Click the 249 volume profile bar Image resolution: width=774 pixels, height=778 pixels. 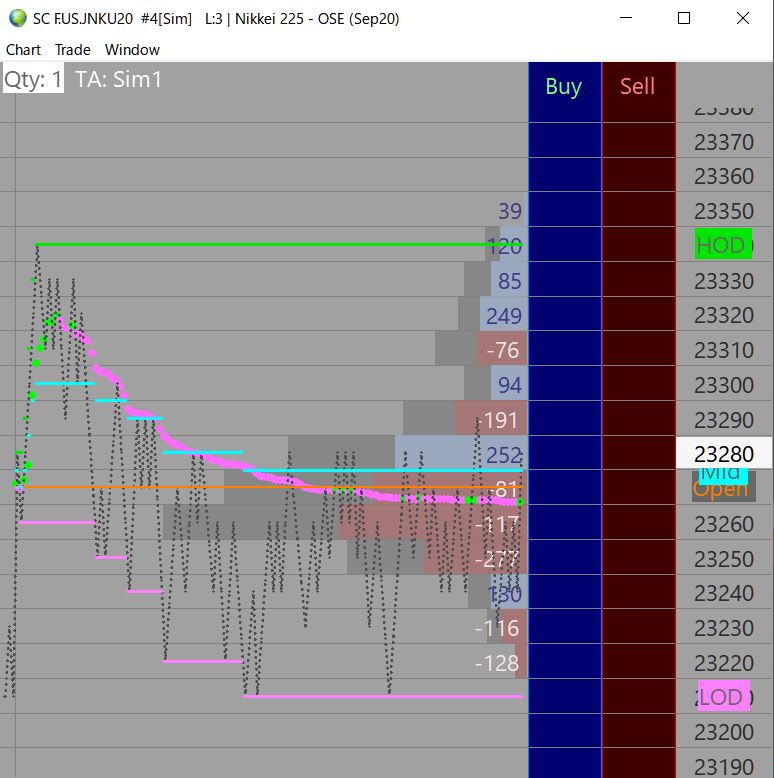click(x=504, y=314)
